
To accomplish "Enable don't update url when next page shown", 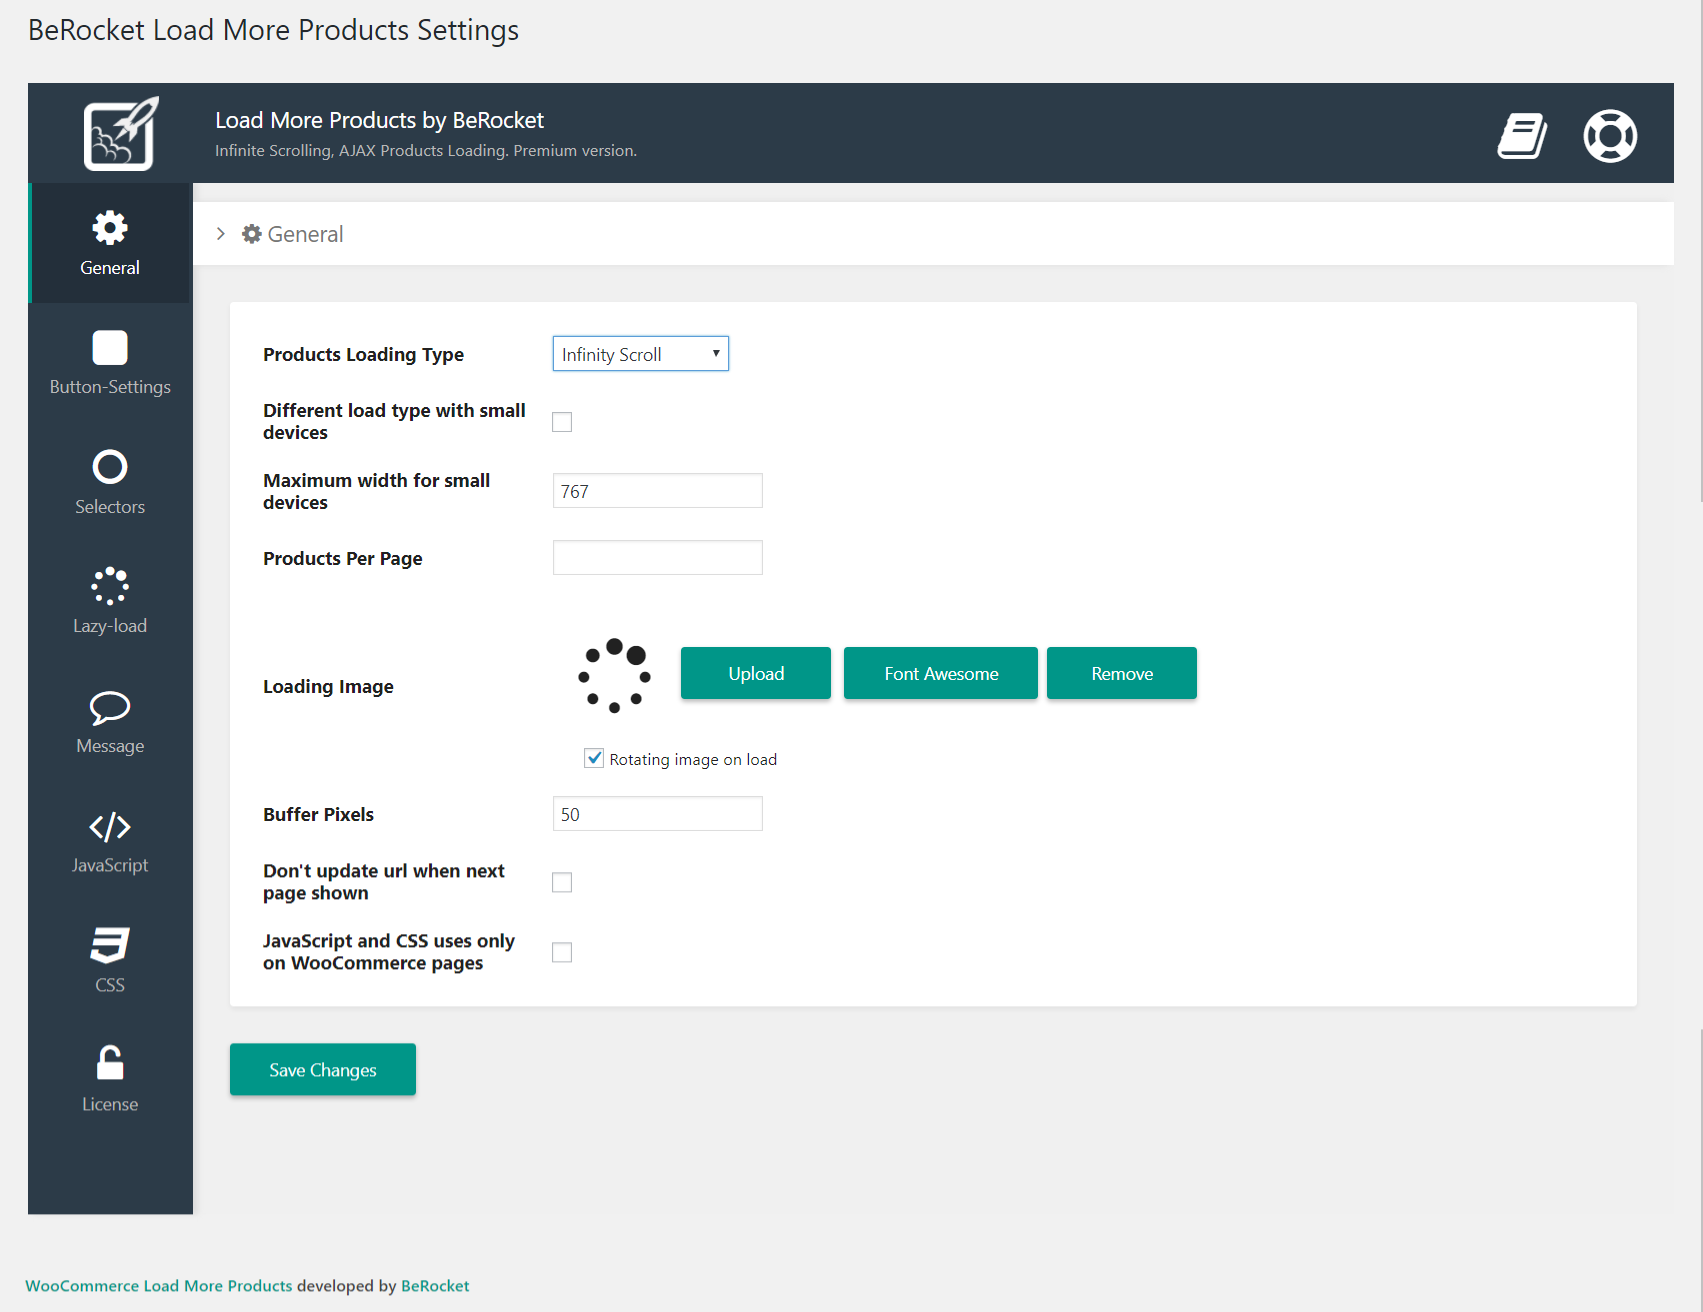I will click(x=562, y=882).
